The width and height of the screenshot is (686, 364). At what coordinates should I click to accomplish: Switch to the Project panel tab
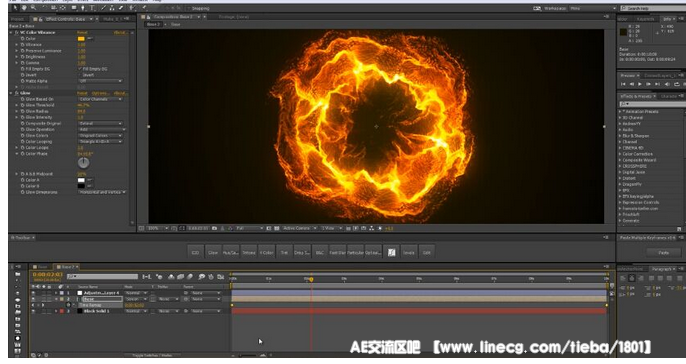pyautogui.click(x=18, y=19)
